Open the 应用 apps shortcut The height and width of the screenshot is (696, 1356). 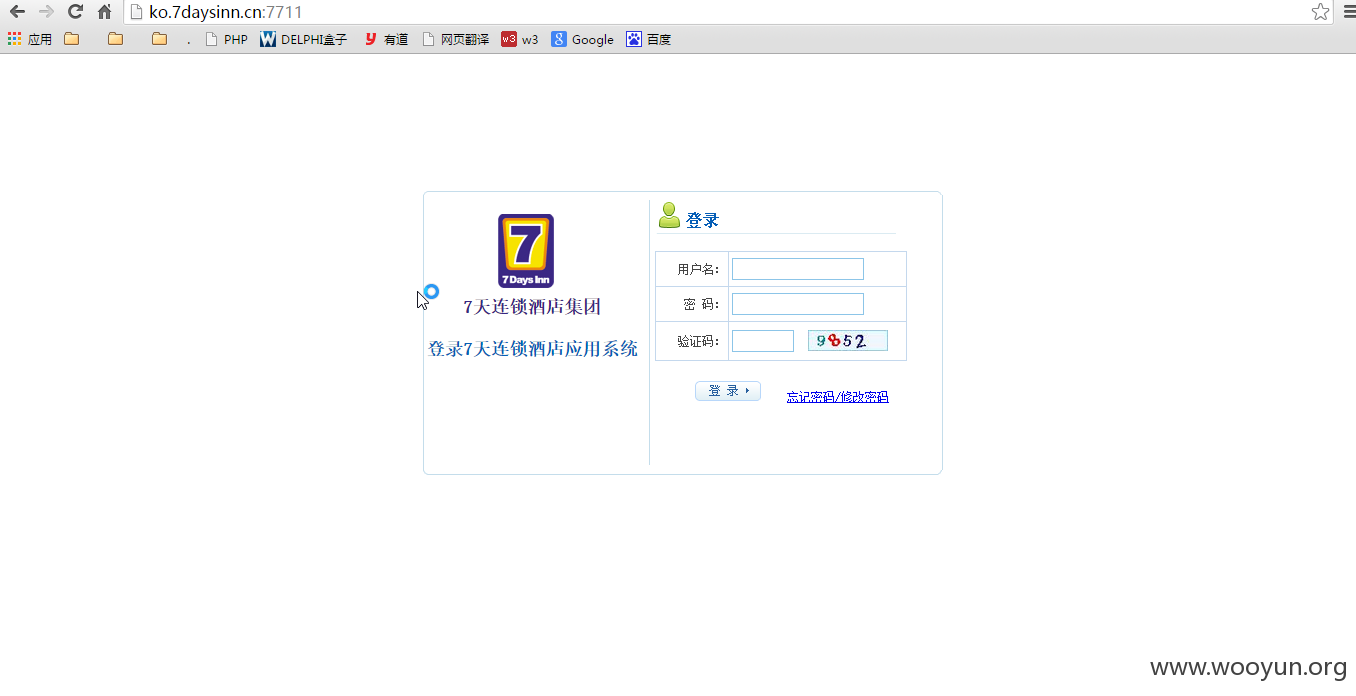(x=30, y=39)
